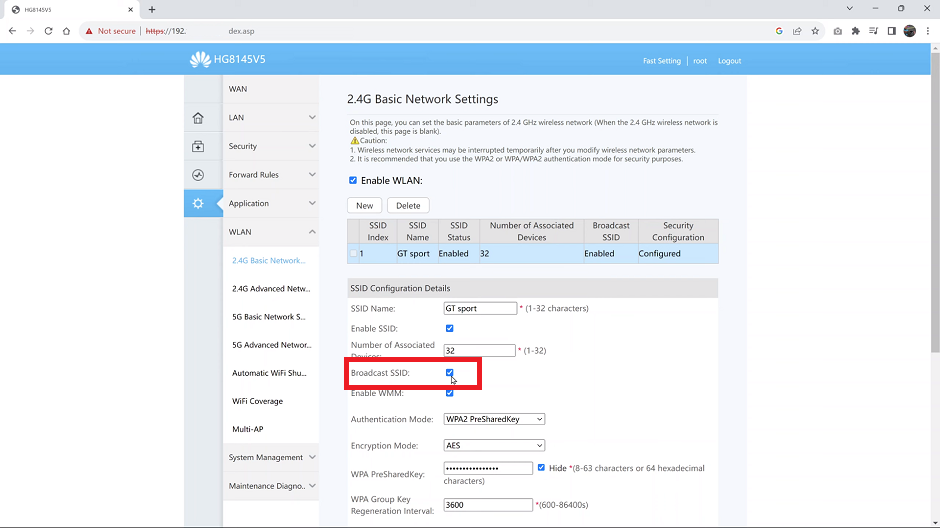Click the browser address bar URL
The height and width of the screenshot is (528, 940).
point(200,31)
